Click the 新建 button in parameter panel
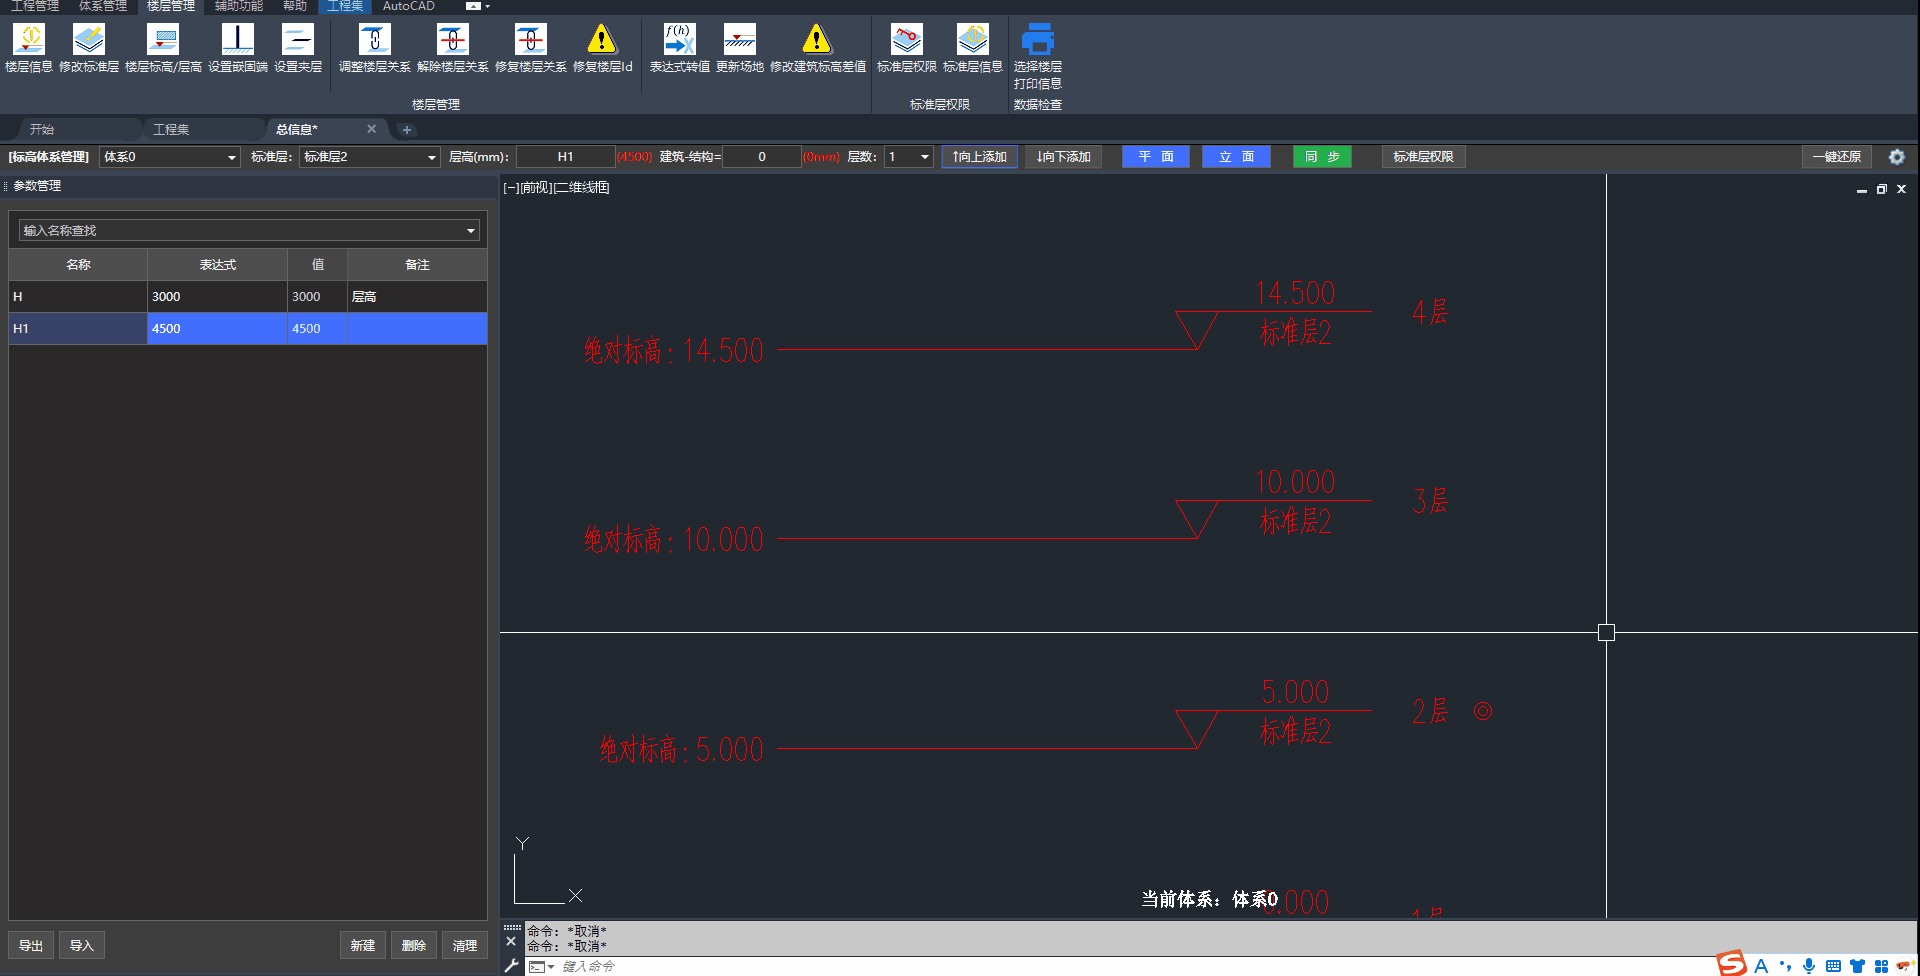1920x976 pixels. pyautogui.click(x=362, y=945)
